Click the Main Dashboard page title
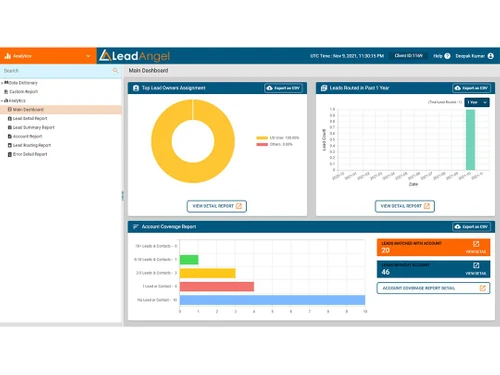 point(148,71)
